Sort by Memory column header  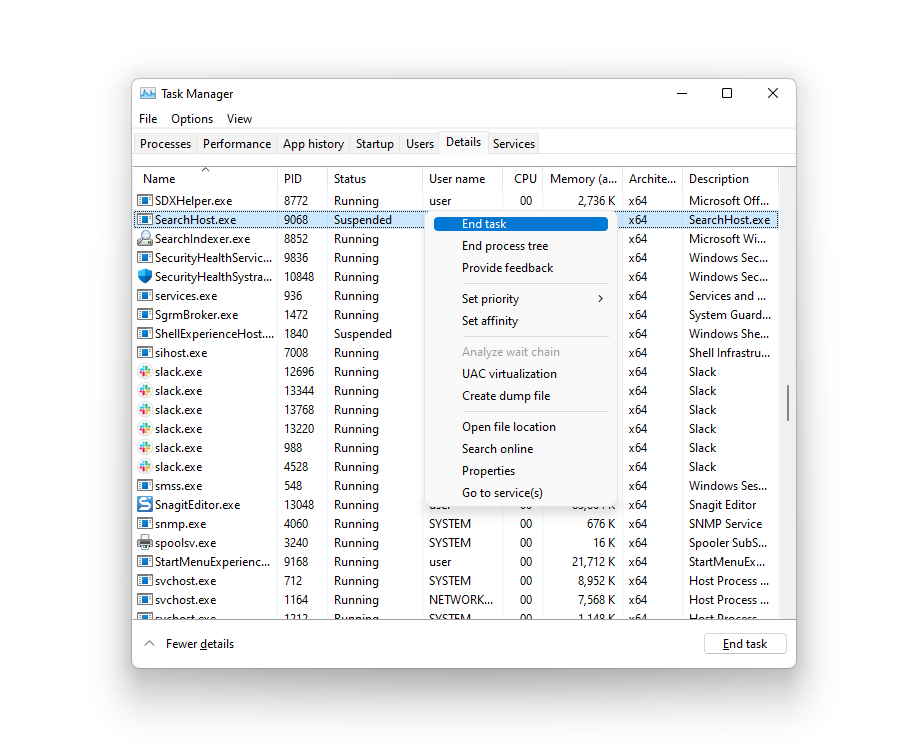(x=583, y=179)
